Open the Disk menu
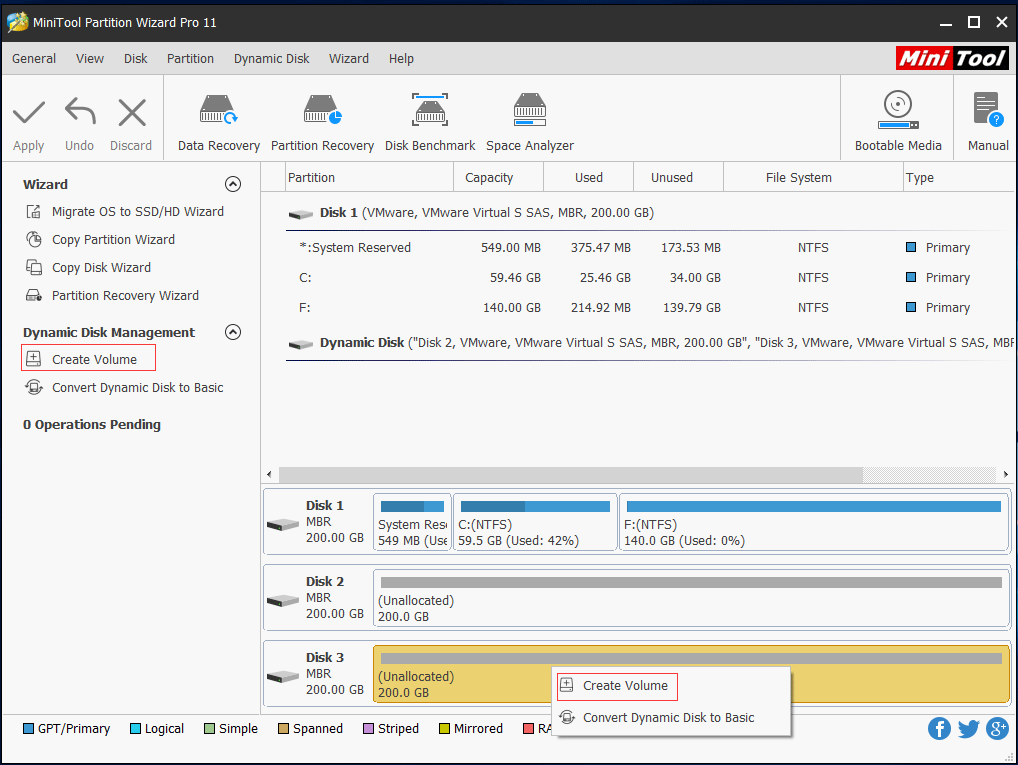The height and width of the screenshot is (765, 1018). tap(136, 58)
